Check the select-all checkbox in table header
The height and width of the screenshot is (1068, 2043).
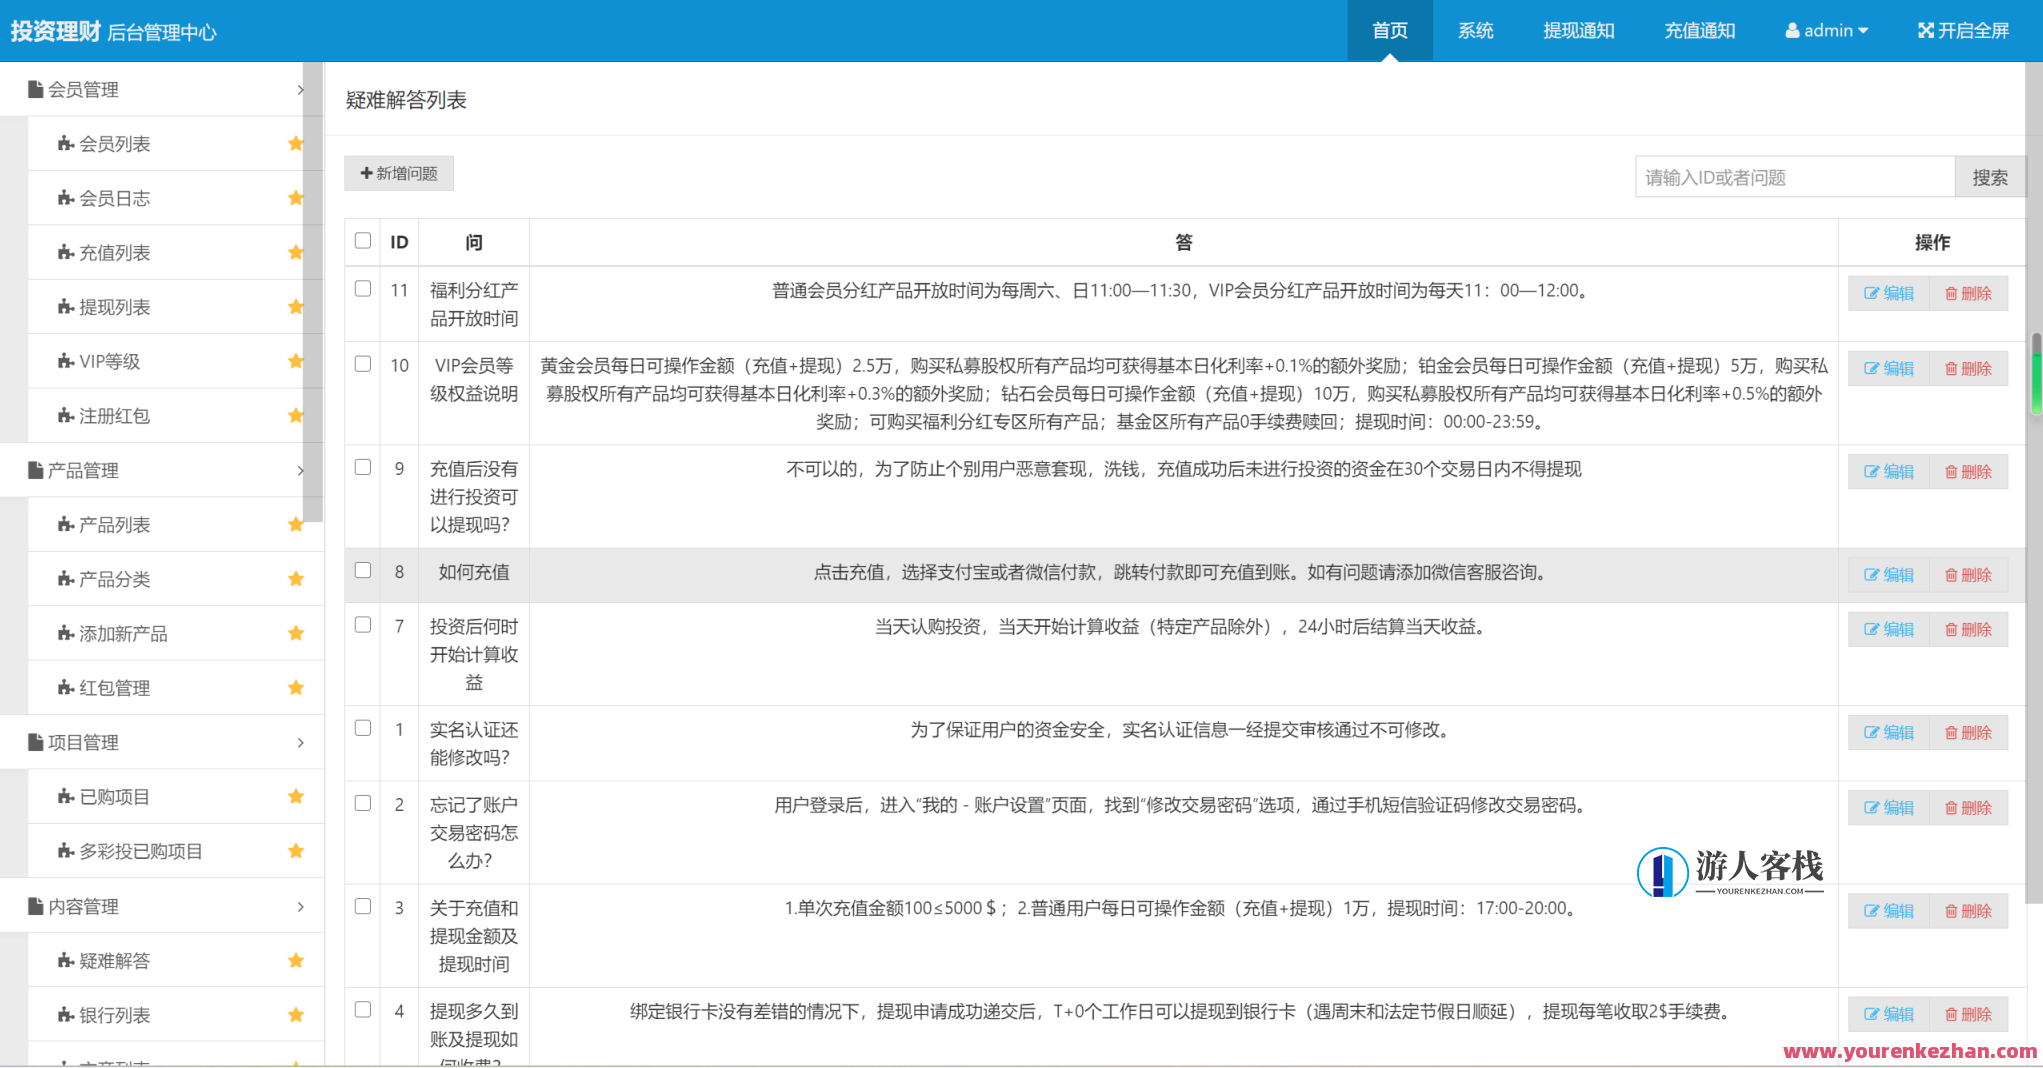click(x=362, y=241)
